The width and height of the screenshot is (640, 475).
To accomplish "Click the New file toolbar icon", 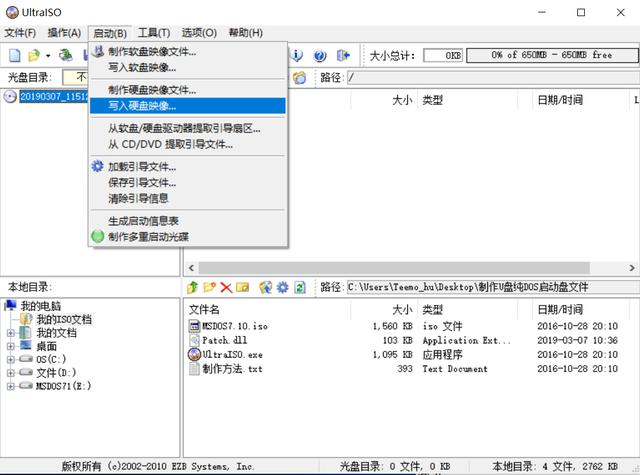I will (x=15, y=55).
